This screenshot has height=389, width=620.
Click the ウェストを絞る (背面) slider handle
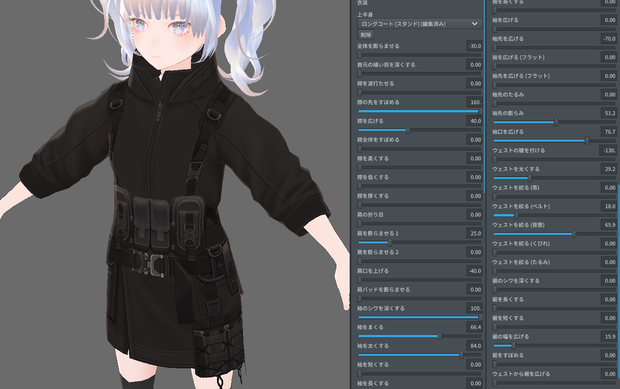[574, 234]
